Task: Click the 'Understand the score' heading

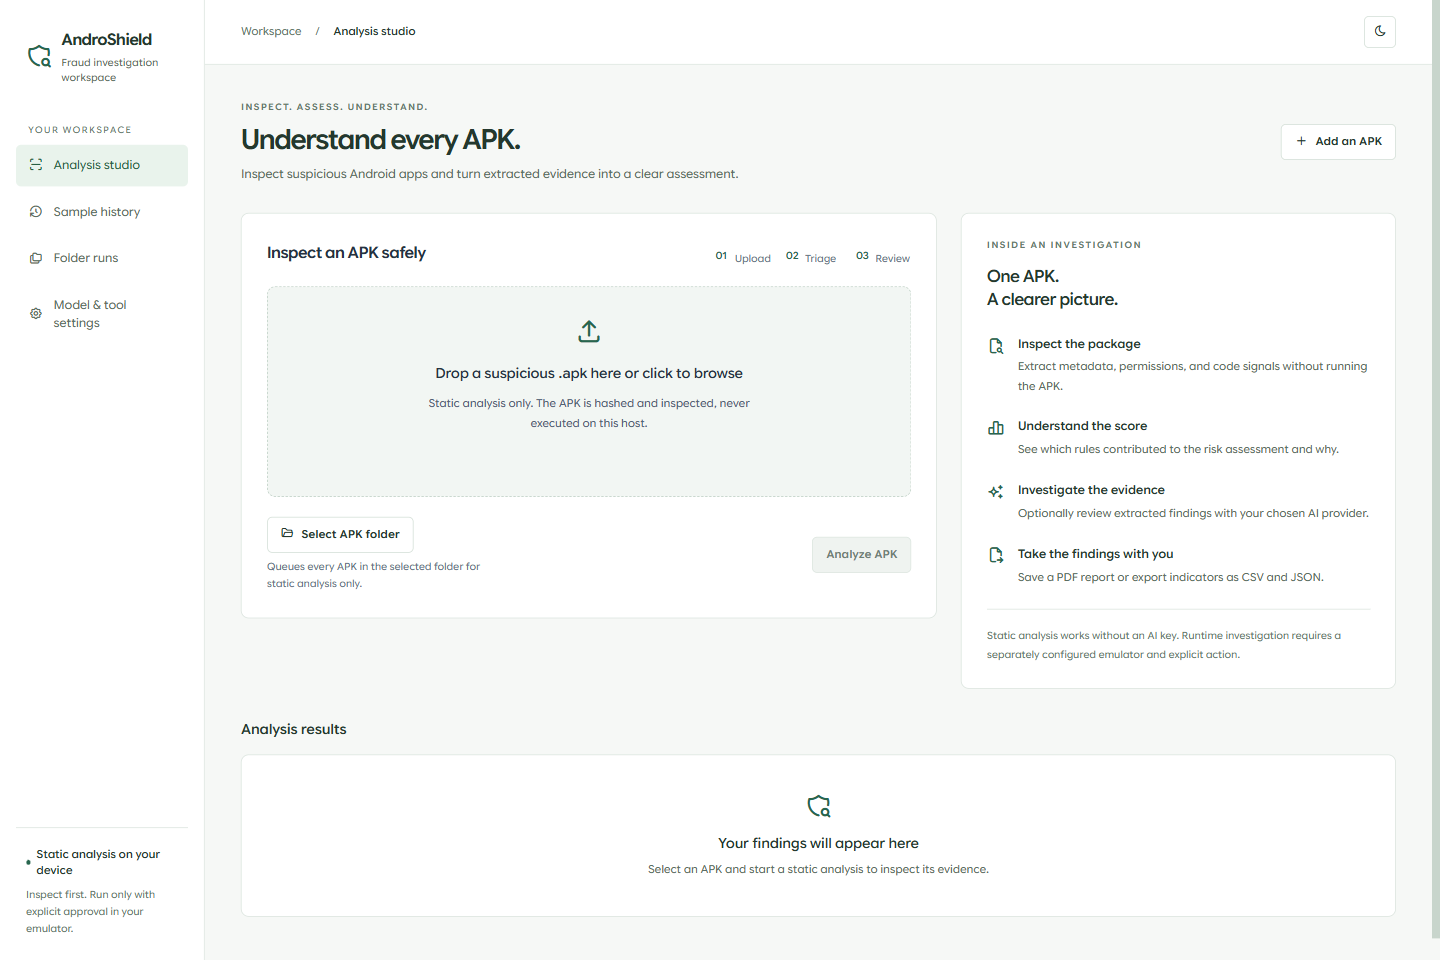Action: 1082,426
